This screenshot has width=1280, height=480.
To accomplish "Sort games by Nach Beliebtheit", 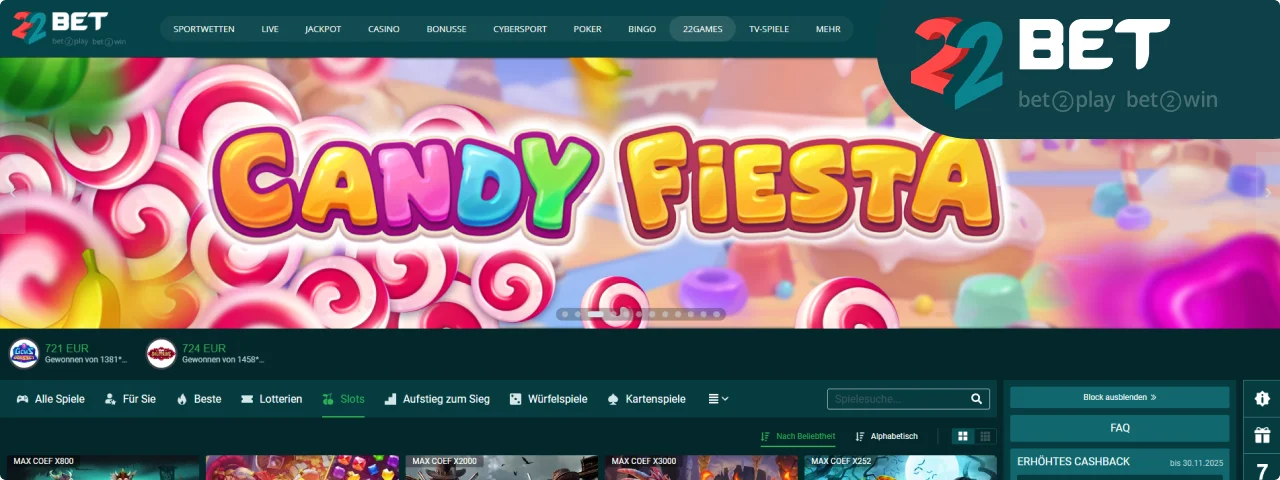I will [797, 437].
